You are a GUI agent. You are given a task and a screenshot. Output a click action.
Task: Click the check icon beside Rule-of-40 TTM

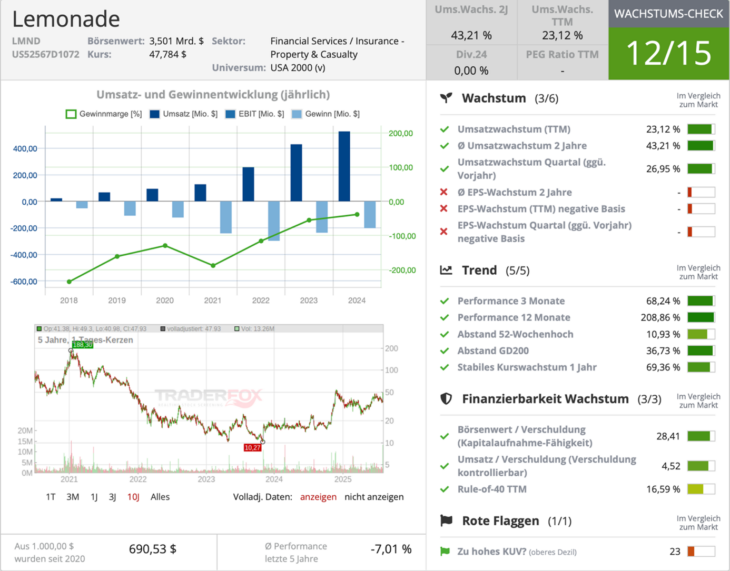point(444,489)
